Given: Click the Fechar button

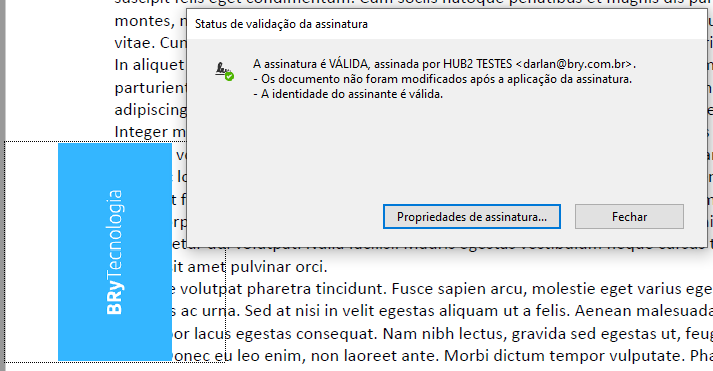Looking at the screenshot, I should coord(629,217).
